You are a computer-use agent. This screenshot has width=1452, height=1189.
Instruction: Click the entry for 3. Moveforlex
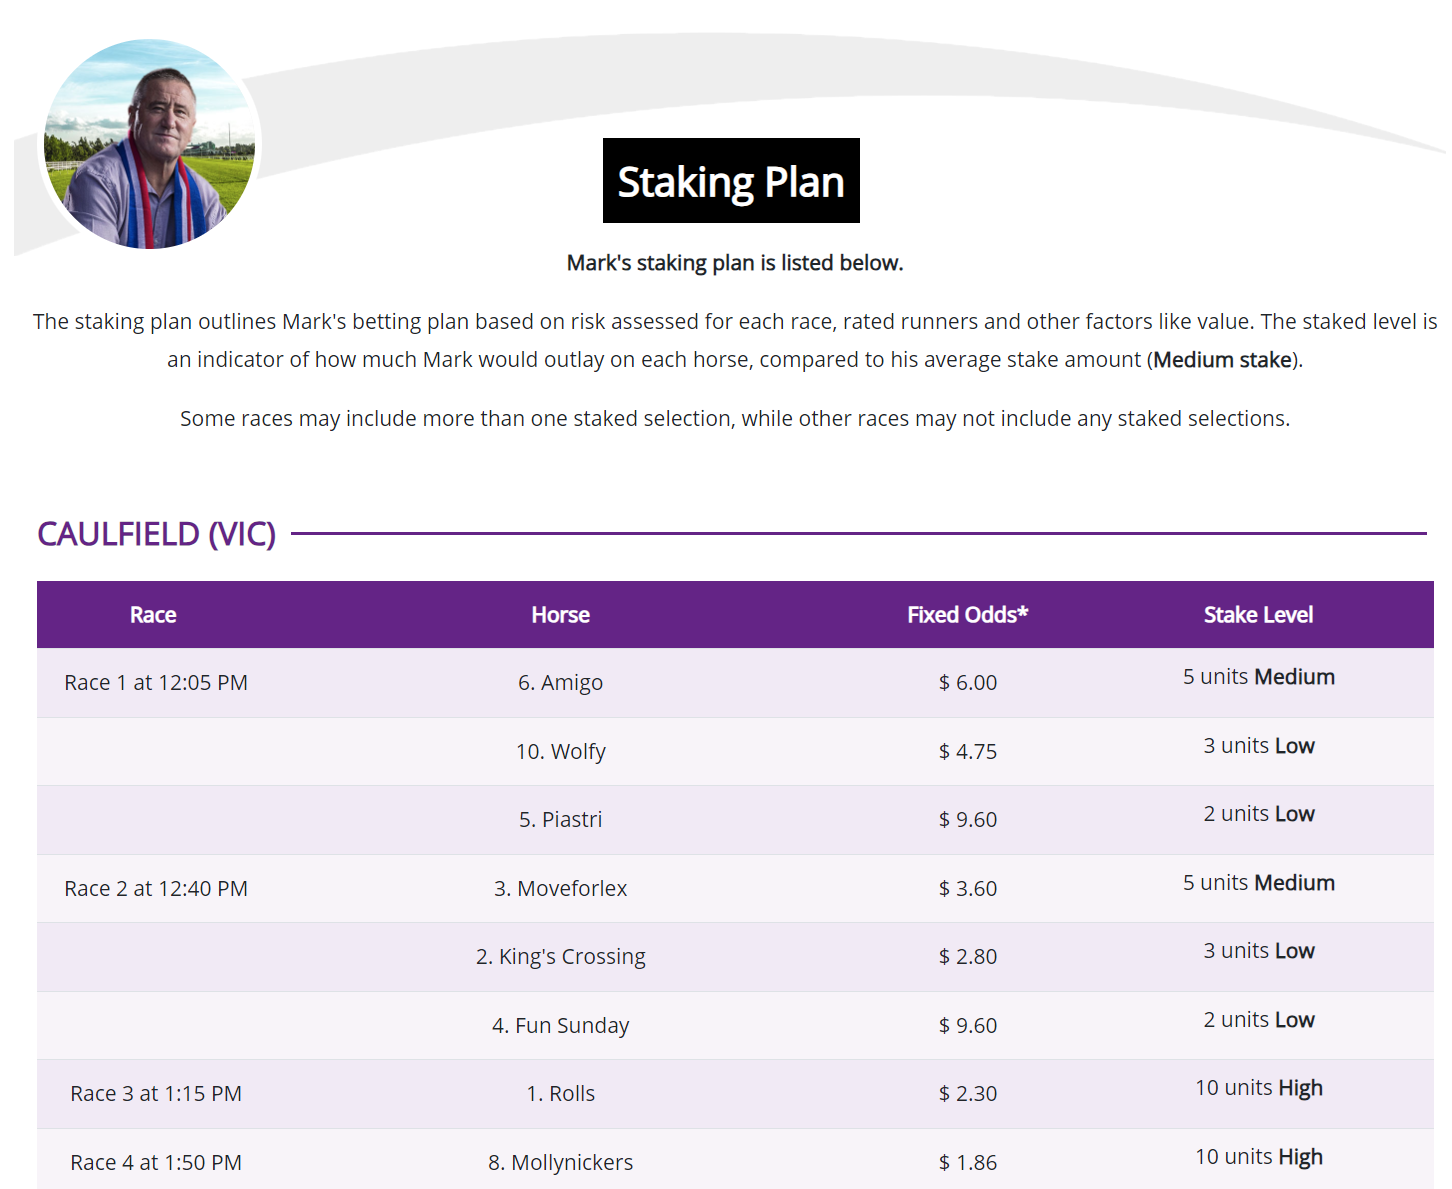point(560,888)
